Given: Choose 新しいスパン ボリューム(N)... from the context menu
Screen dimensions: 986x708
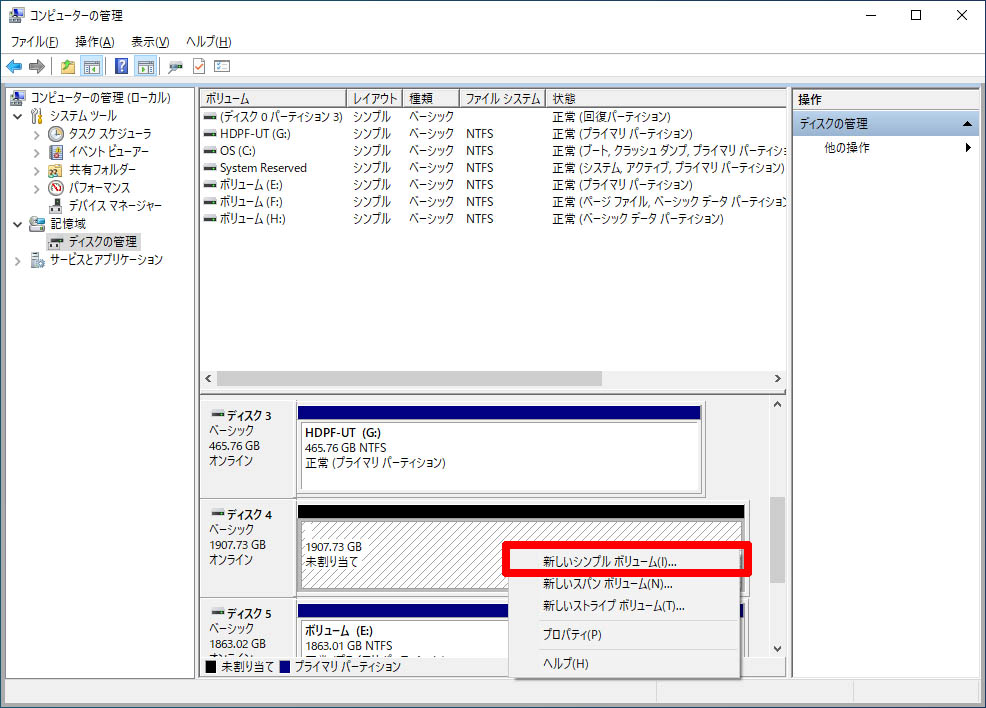Looking at the screenshot, I should coord(624,584).
